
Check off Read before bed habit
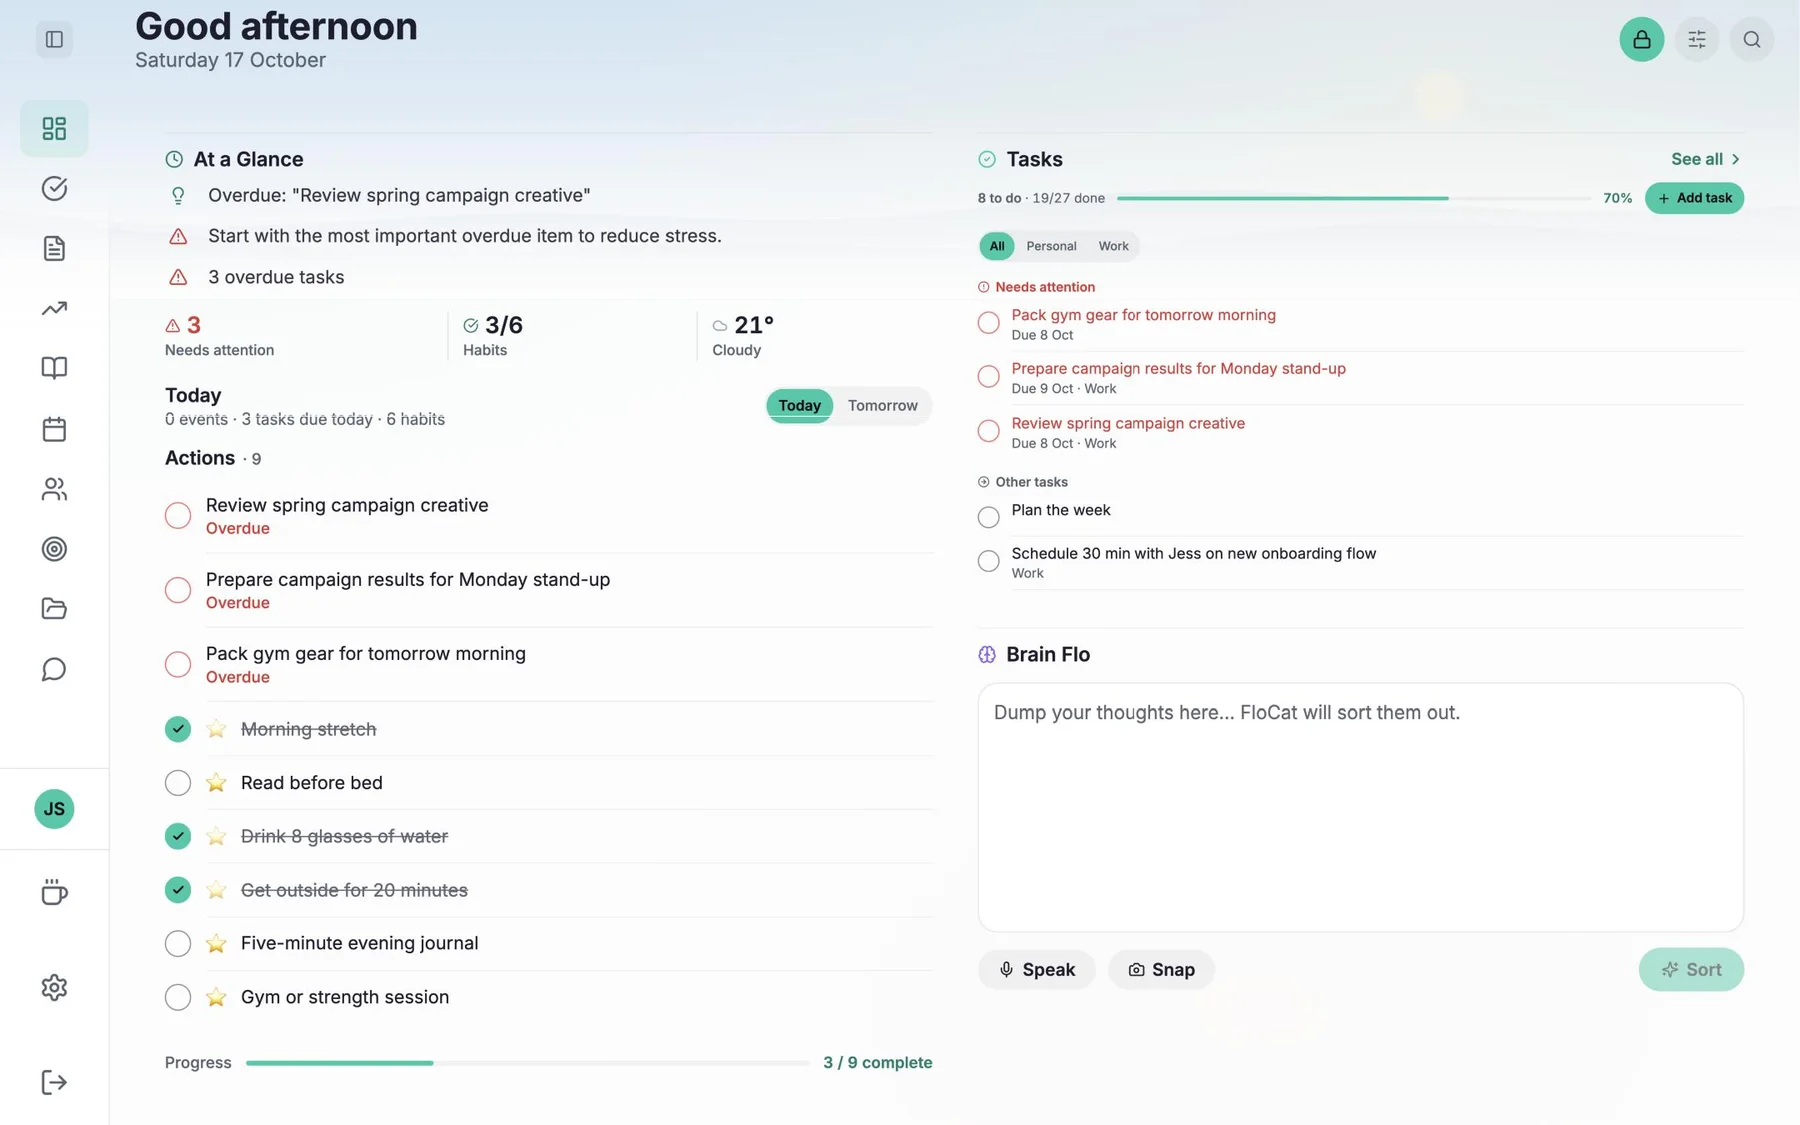178,783
